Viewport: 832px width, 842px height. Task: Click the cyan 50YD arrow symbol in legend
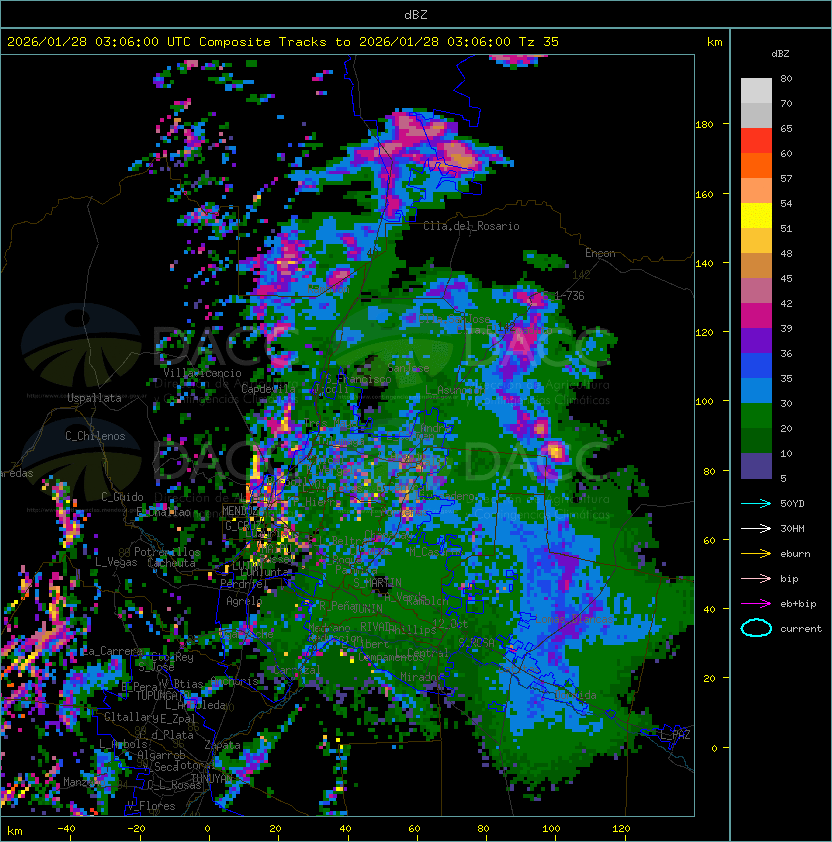point(756,503)
